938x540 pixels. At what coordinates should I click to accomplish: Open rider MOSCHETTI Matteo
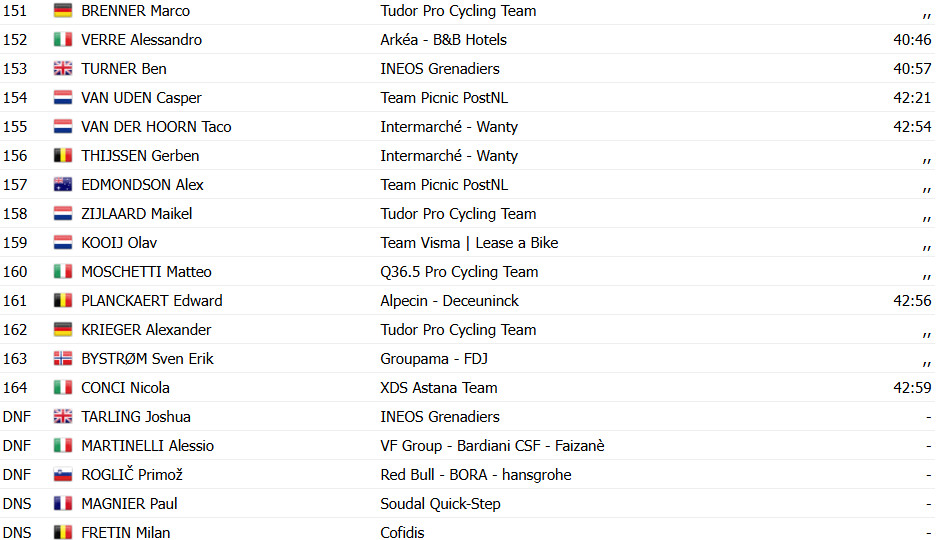coord(147,271)
